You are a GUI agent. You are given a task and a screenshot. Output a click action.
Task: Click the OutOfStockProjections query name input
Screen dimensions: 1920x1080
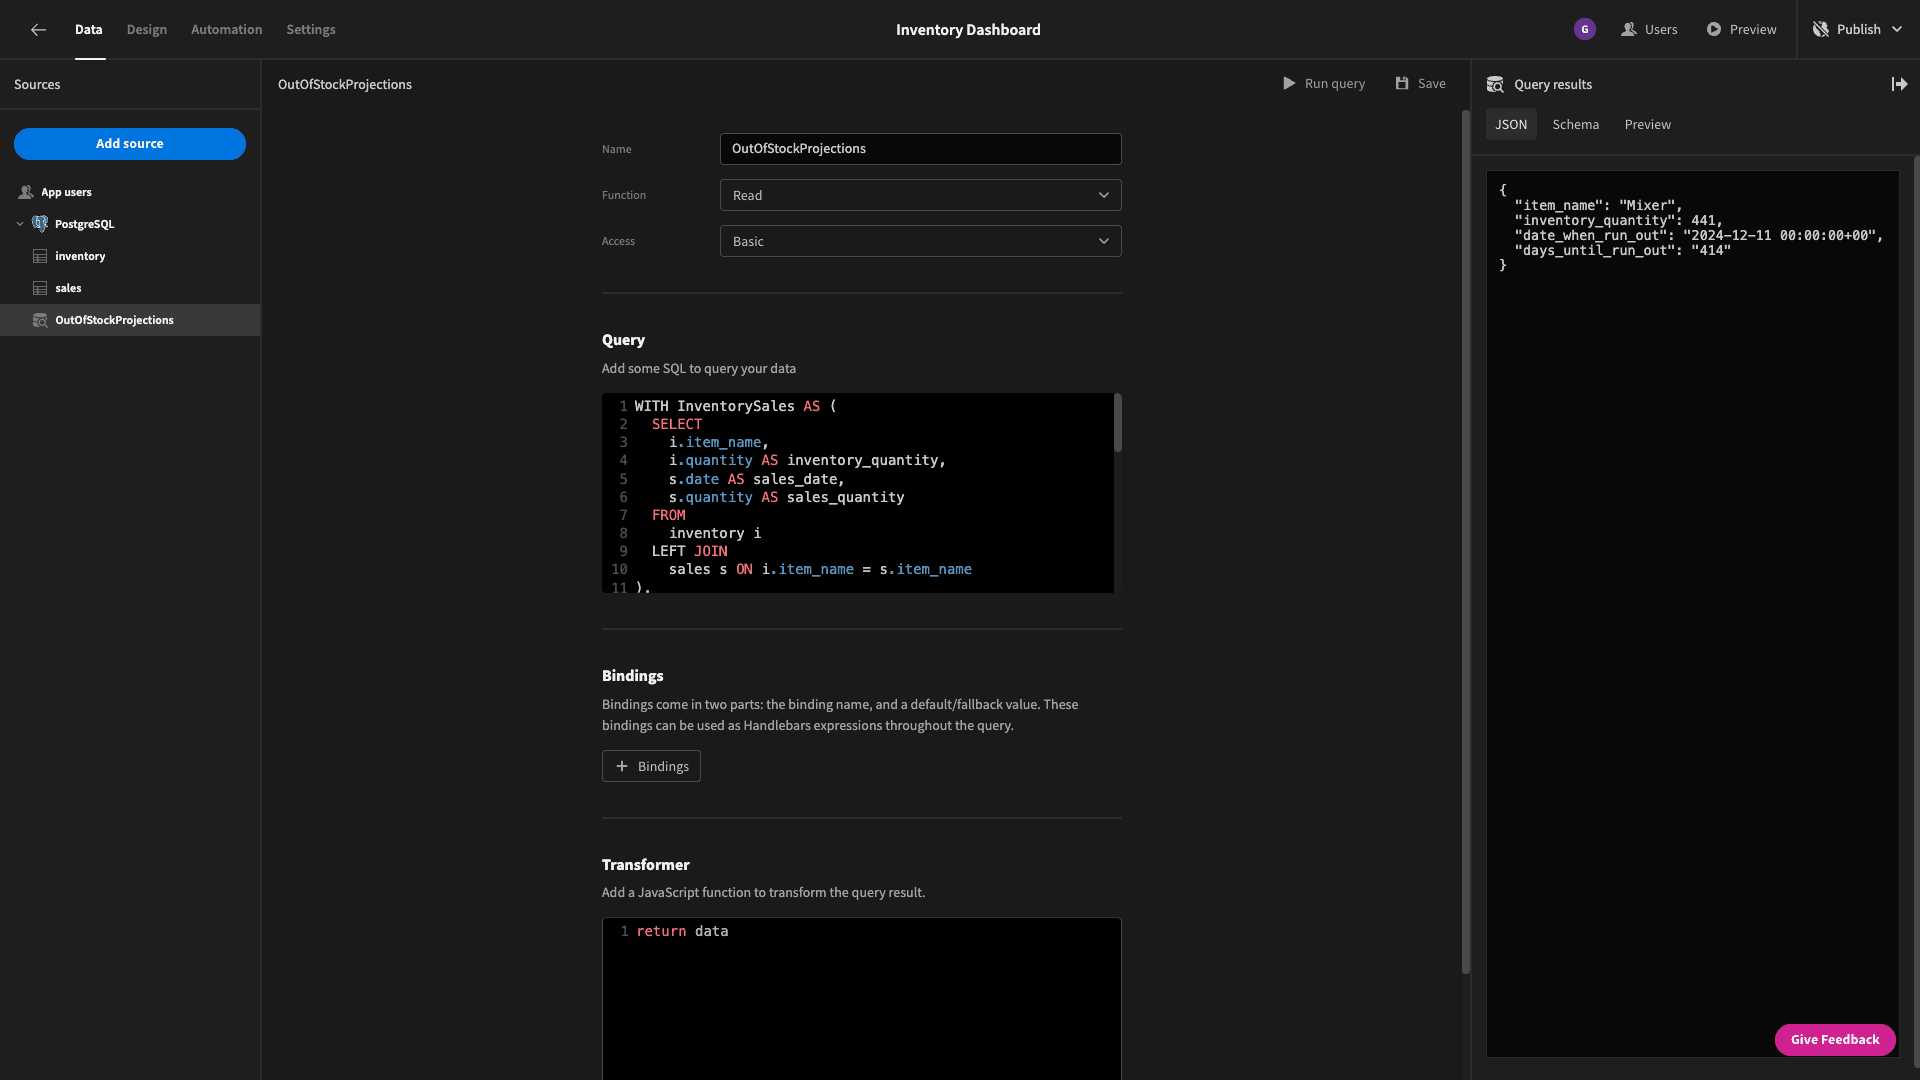click(x=919, y=148)
